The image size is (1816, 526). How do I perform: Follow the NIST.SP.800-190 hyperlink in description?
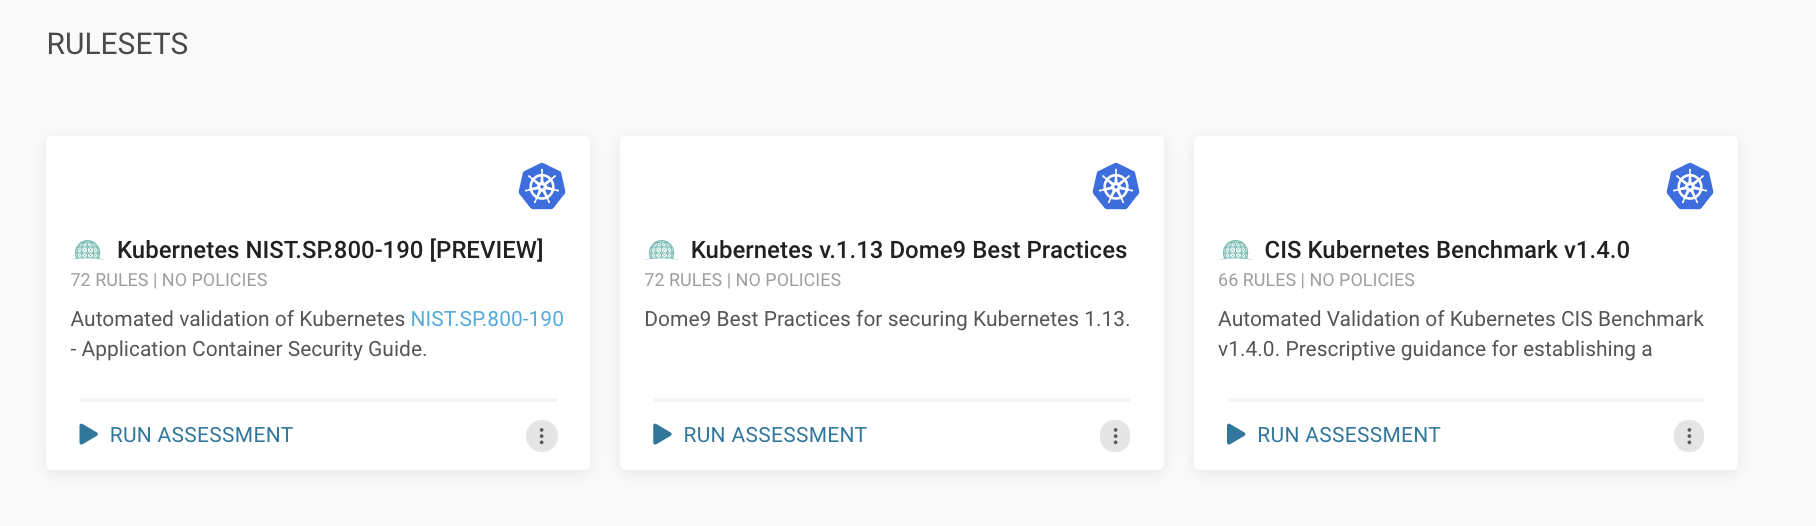pyautogui.click(x=487, y=319)
